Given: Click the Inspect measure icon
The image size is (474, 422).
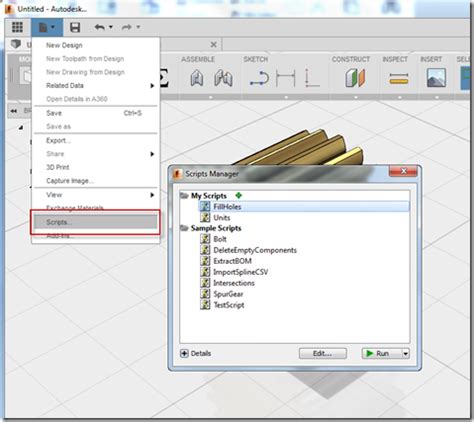Looking at the screenshot, I should 399,79.
